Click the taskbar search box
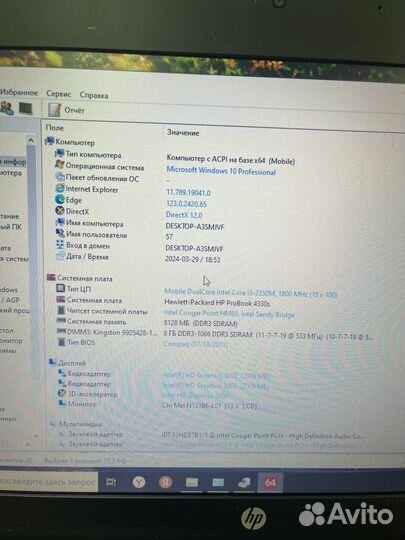The width and height of the screenshot is (405, 540). coord(48,482)
